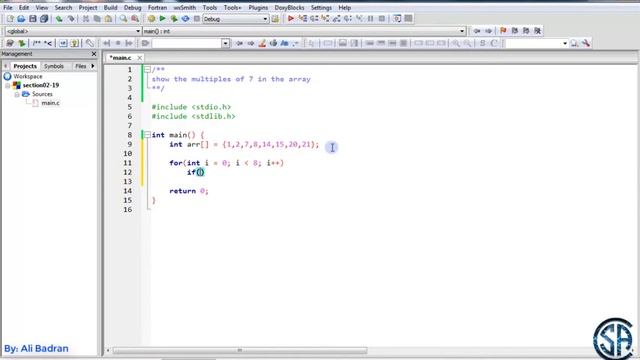Switch to the Files tab

coord(81,66)
